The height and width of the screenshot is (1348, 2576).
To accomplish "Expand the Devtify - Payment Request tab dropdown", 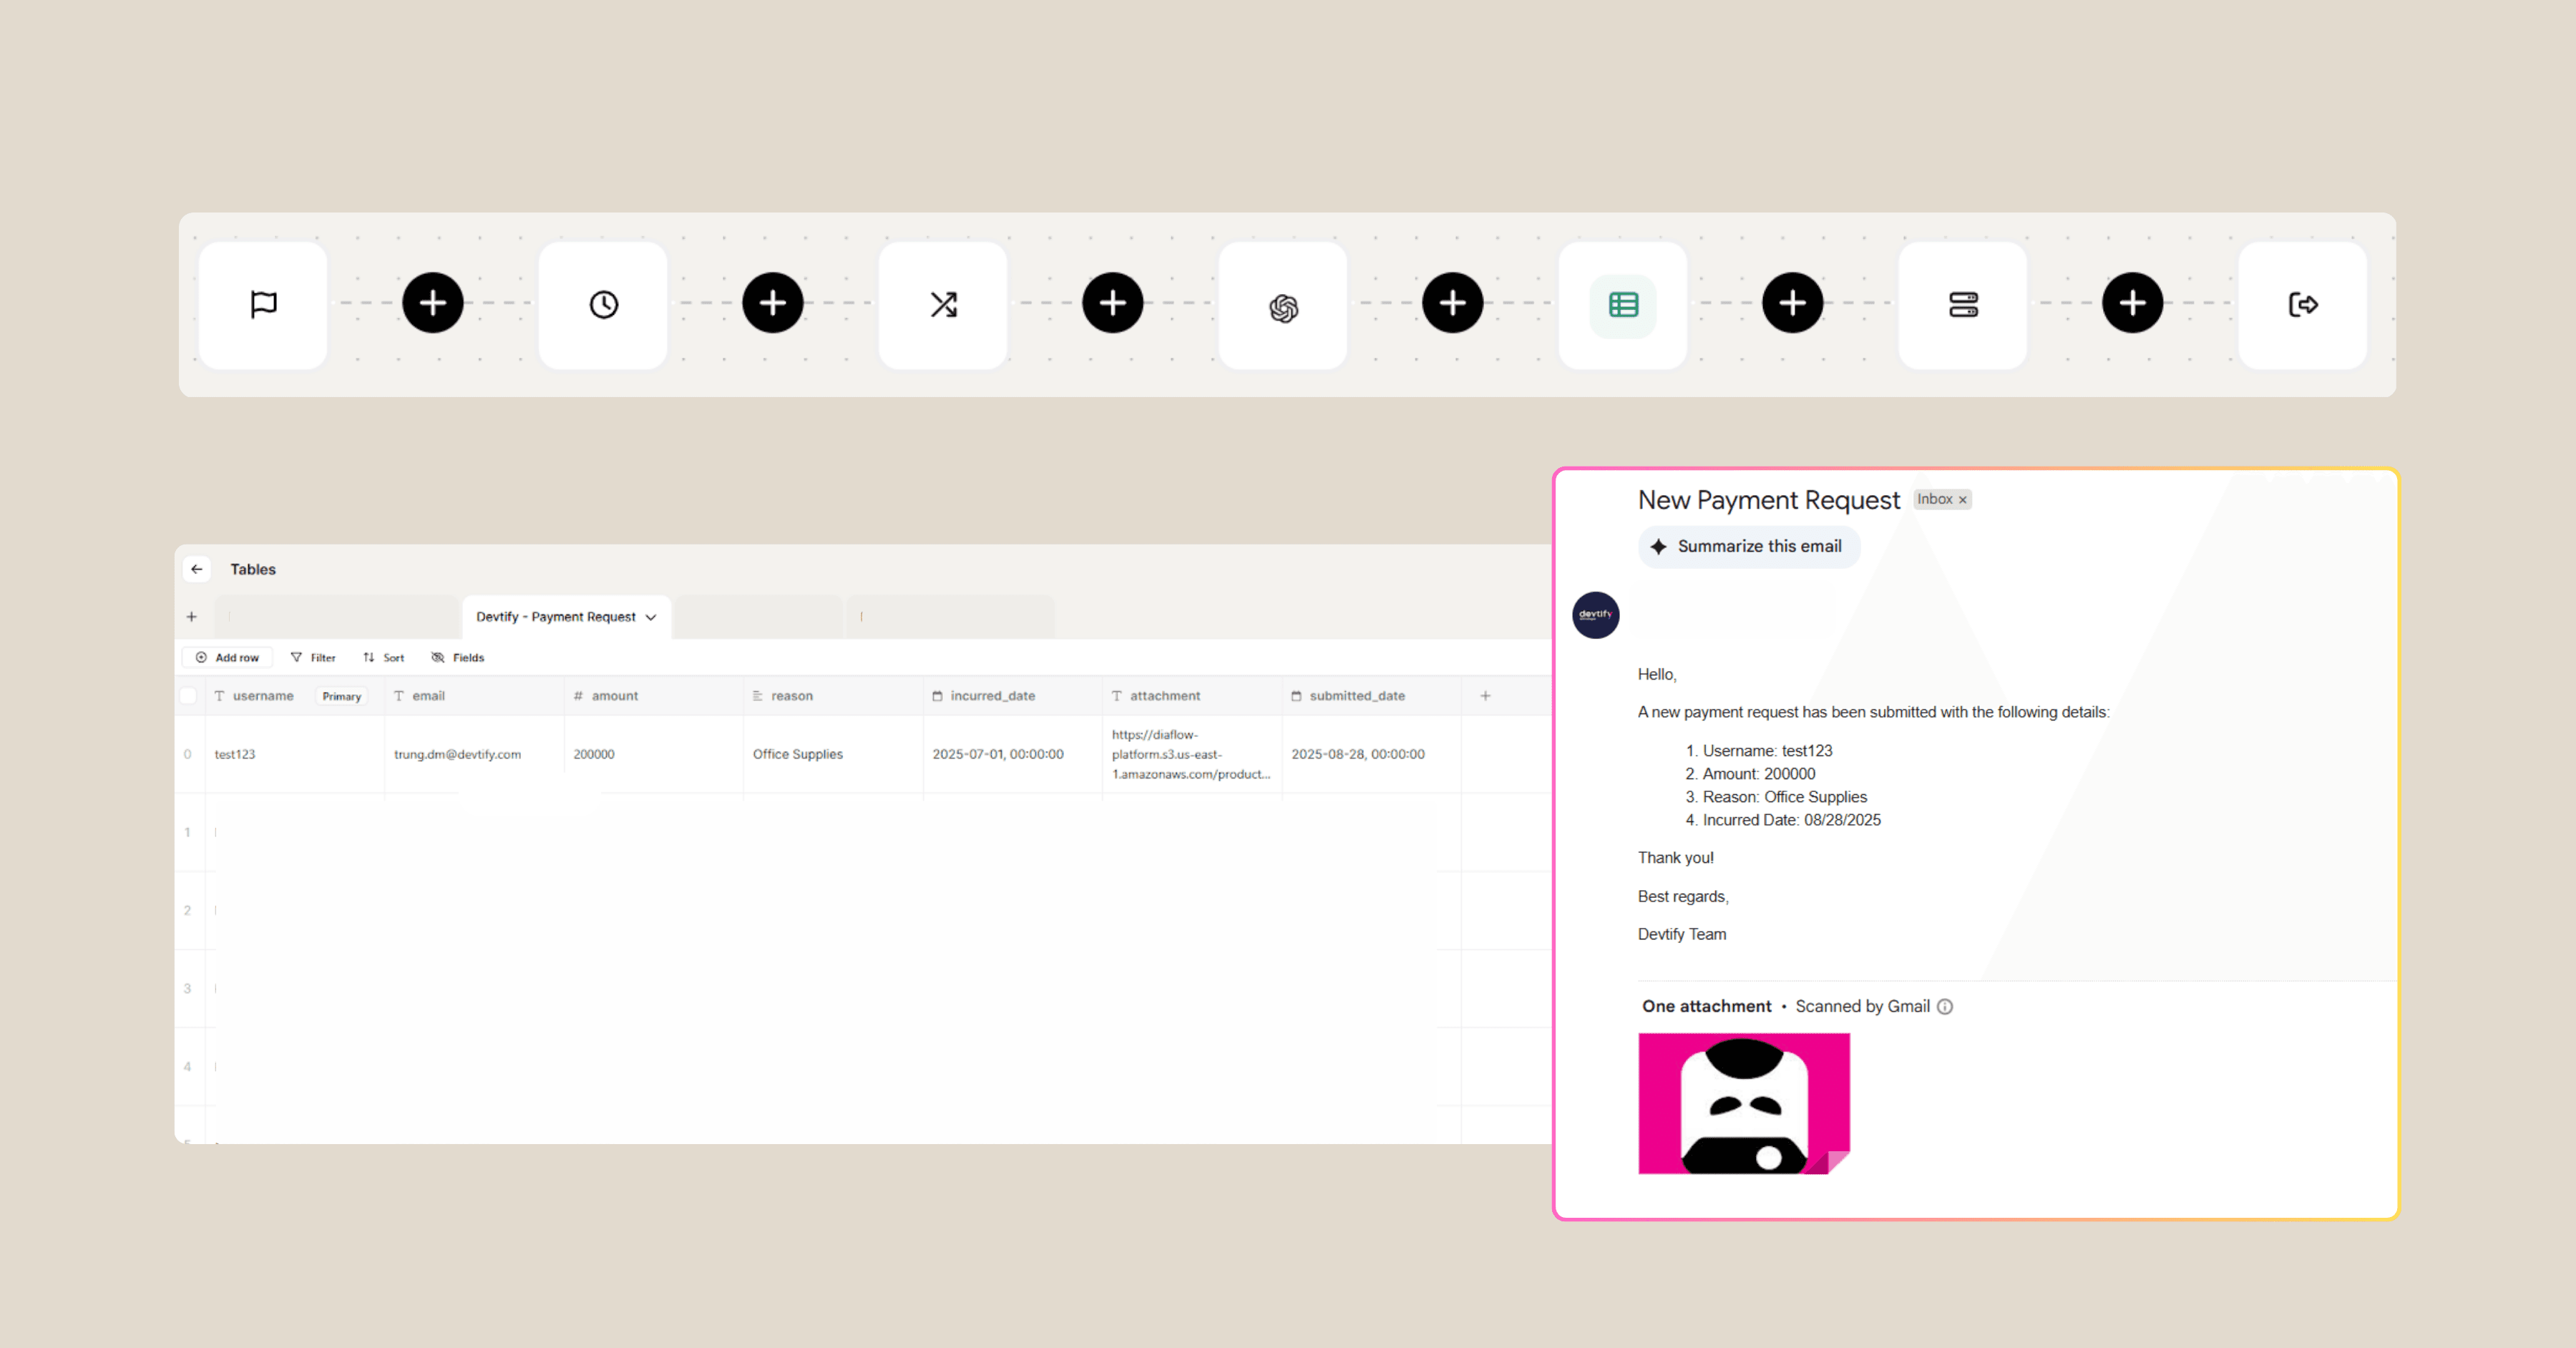I will tap(651, 617).
